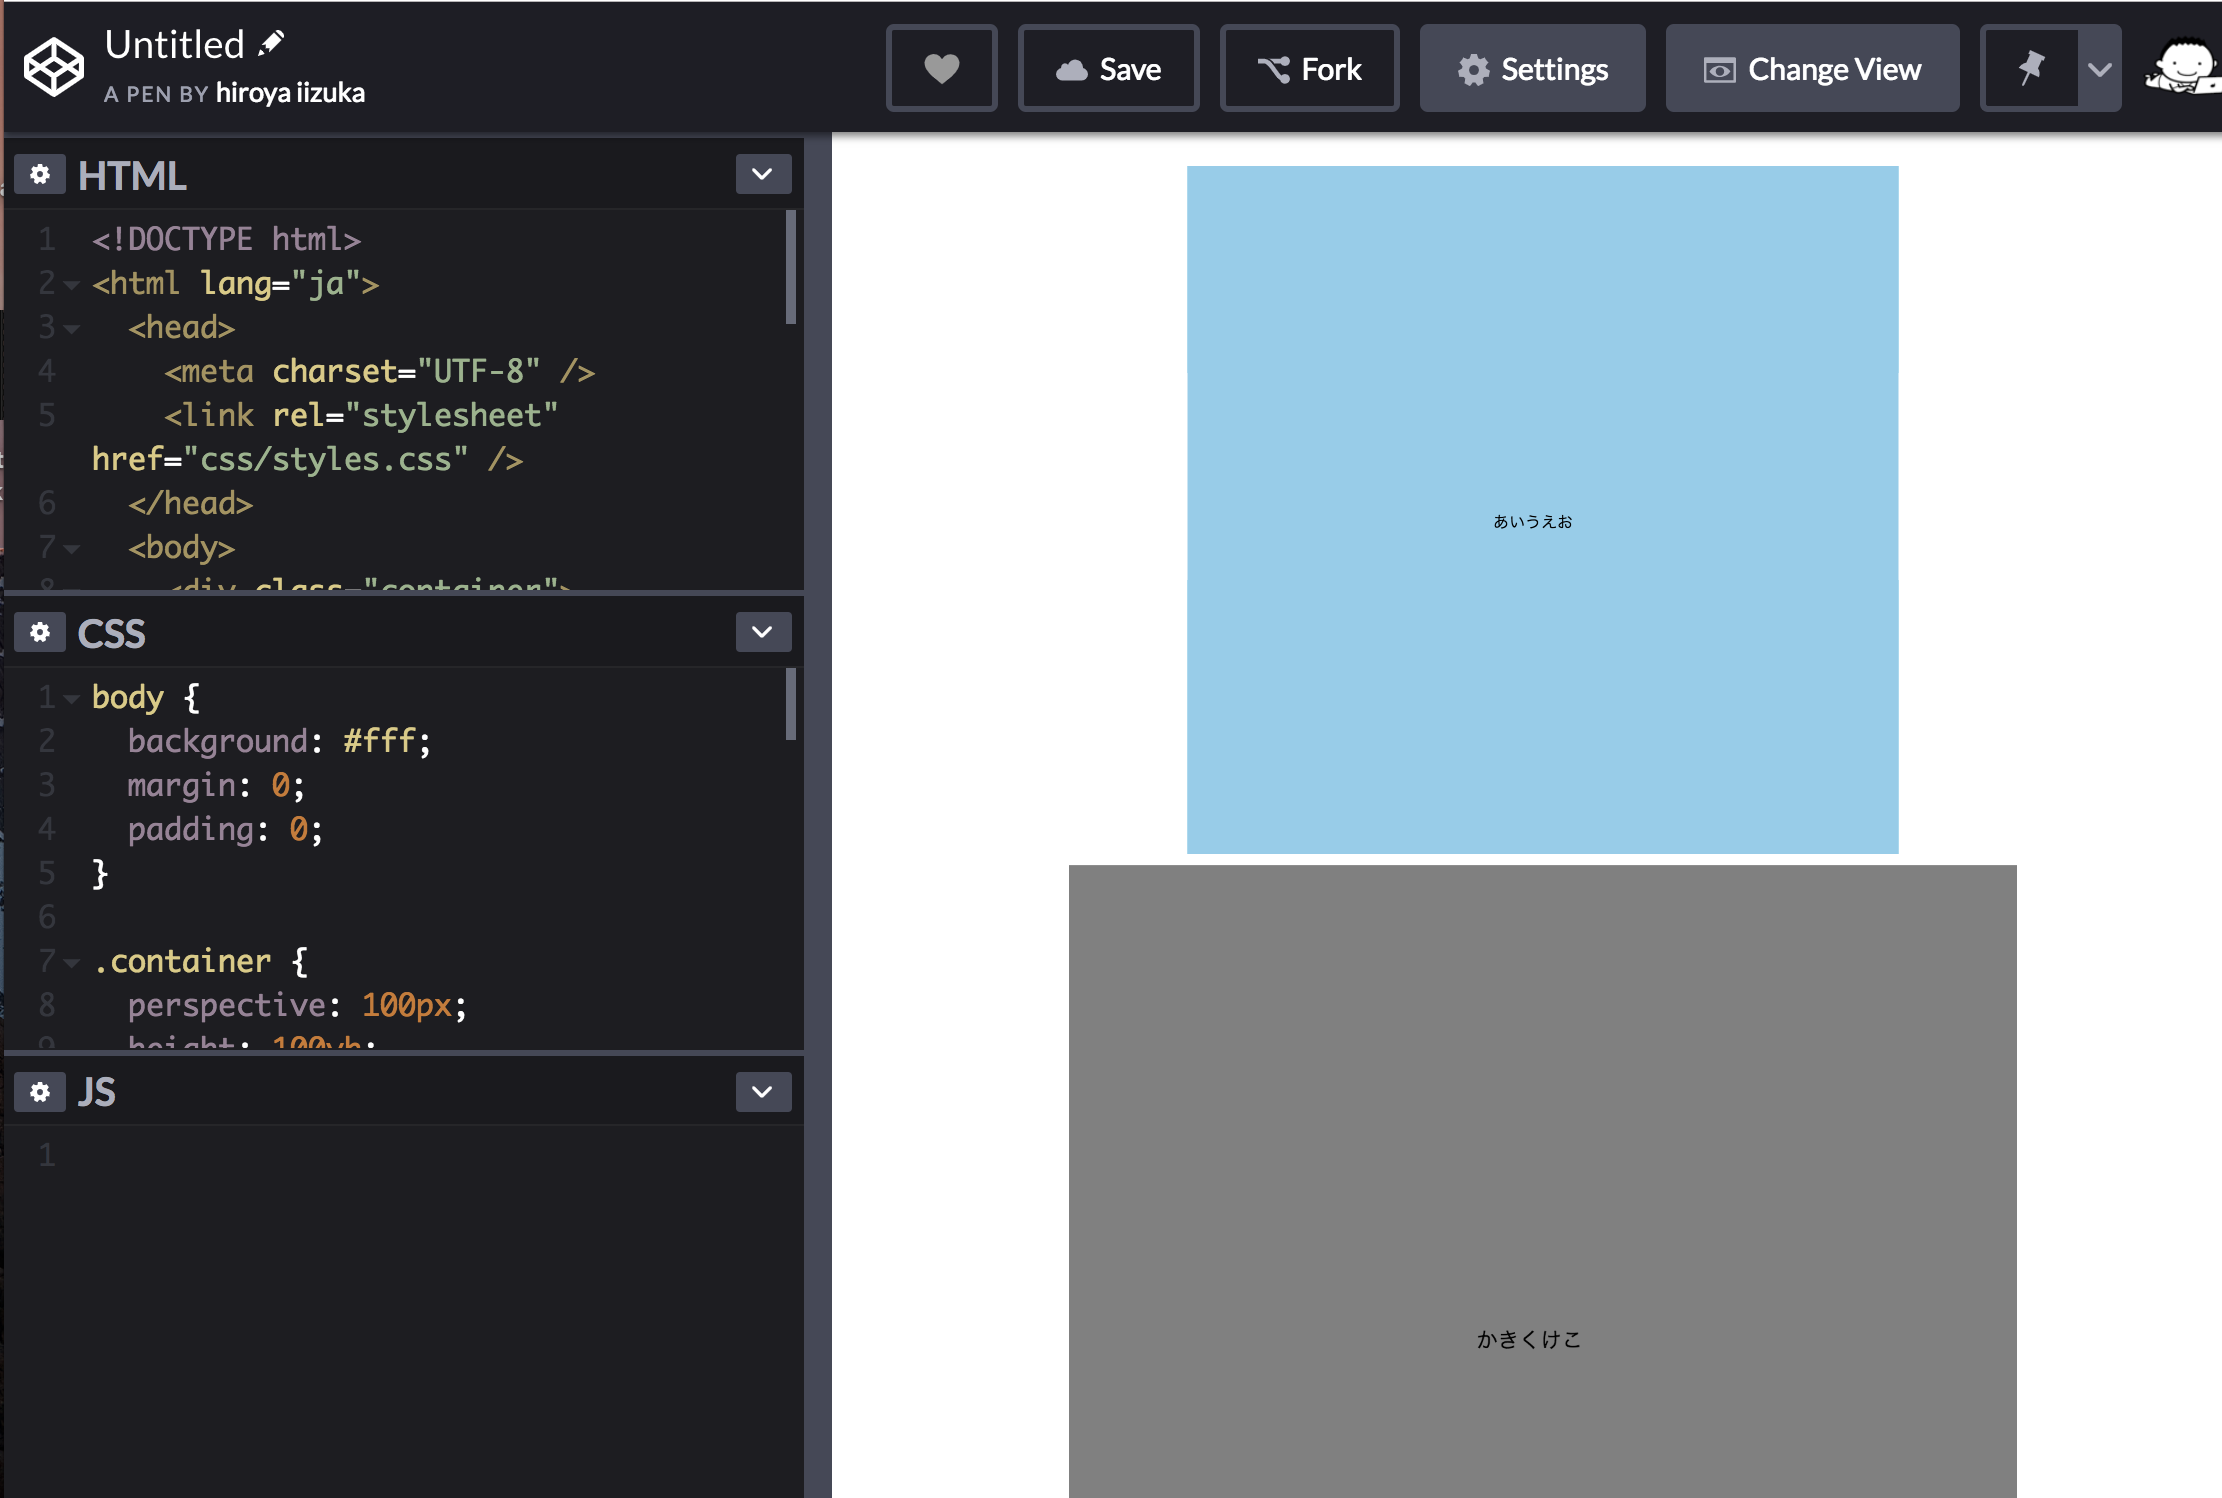Collapse the HTML editor panel
2222x1498 pixels.
tap(762, 174)
